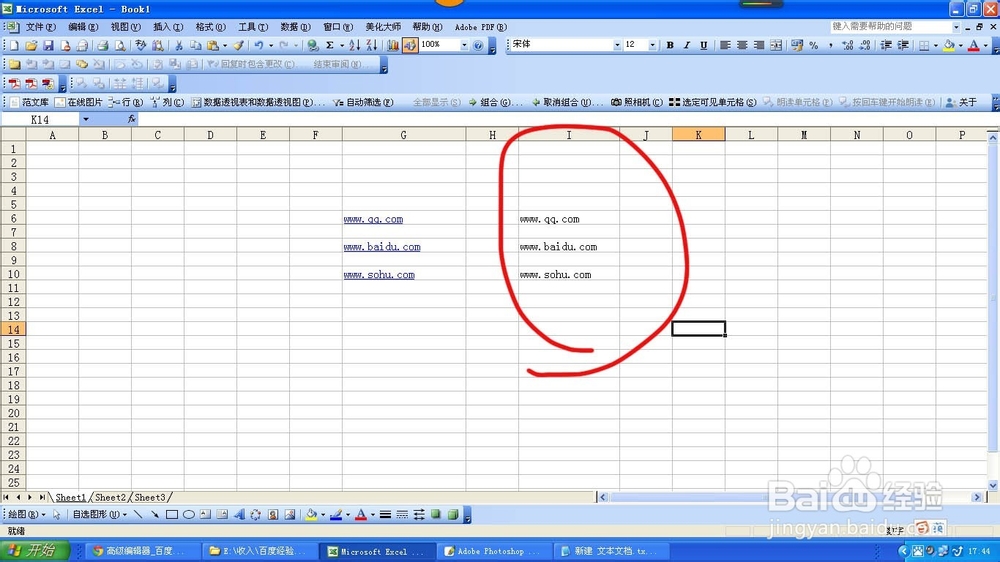The height and width of the screenshot is (562, 1000).
Task: Click the Windows 开始 Start button
Action: coord(35,551)
